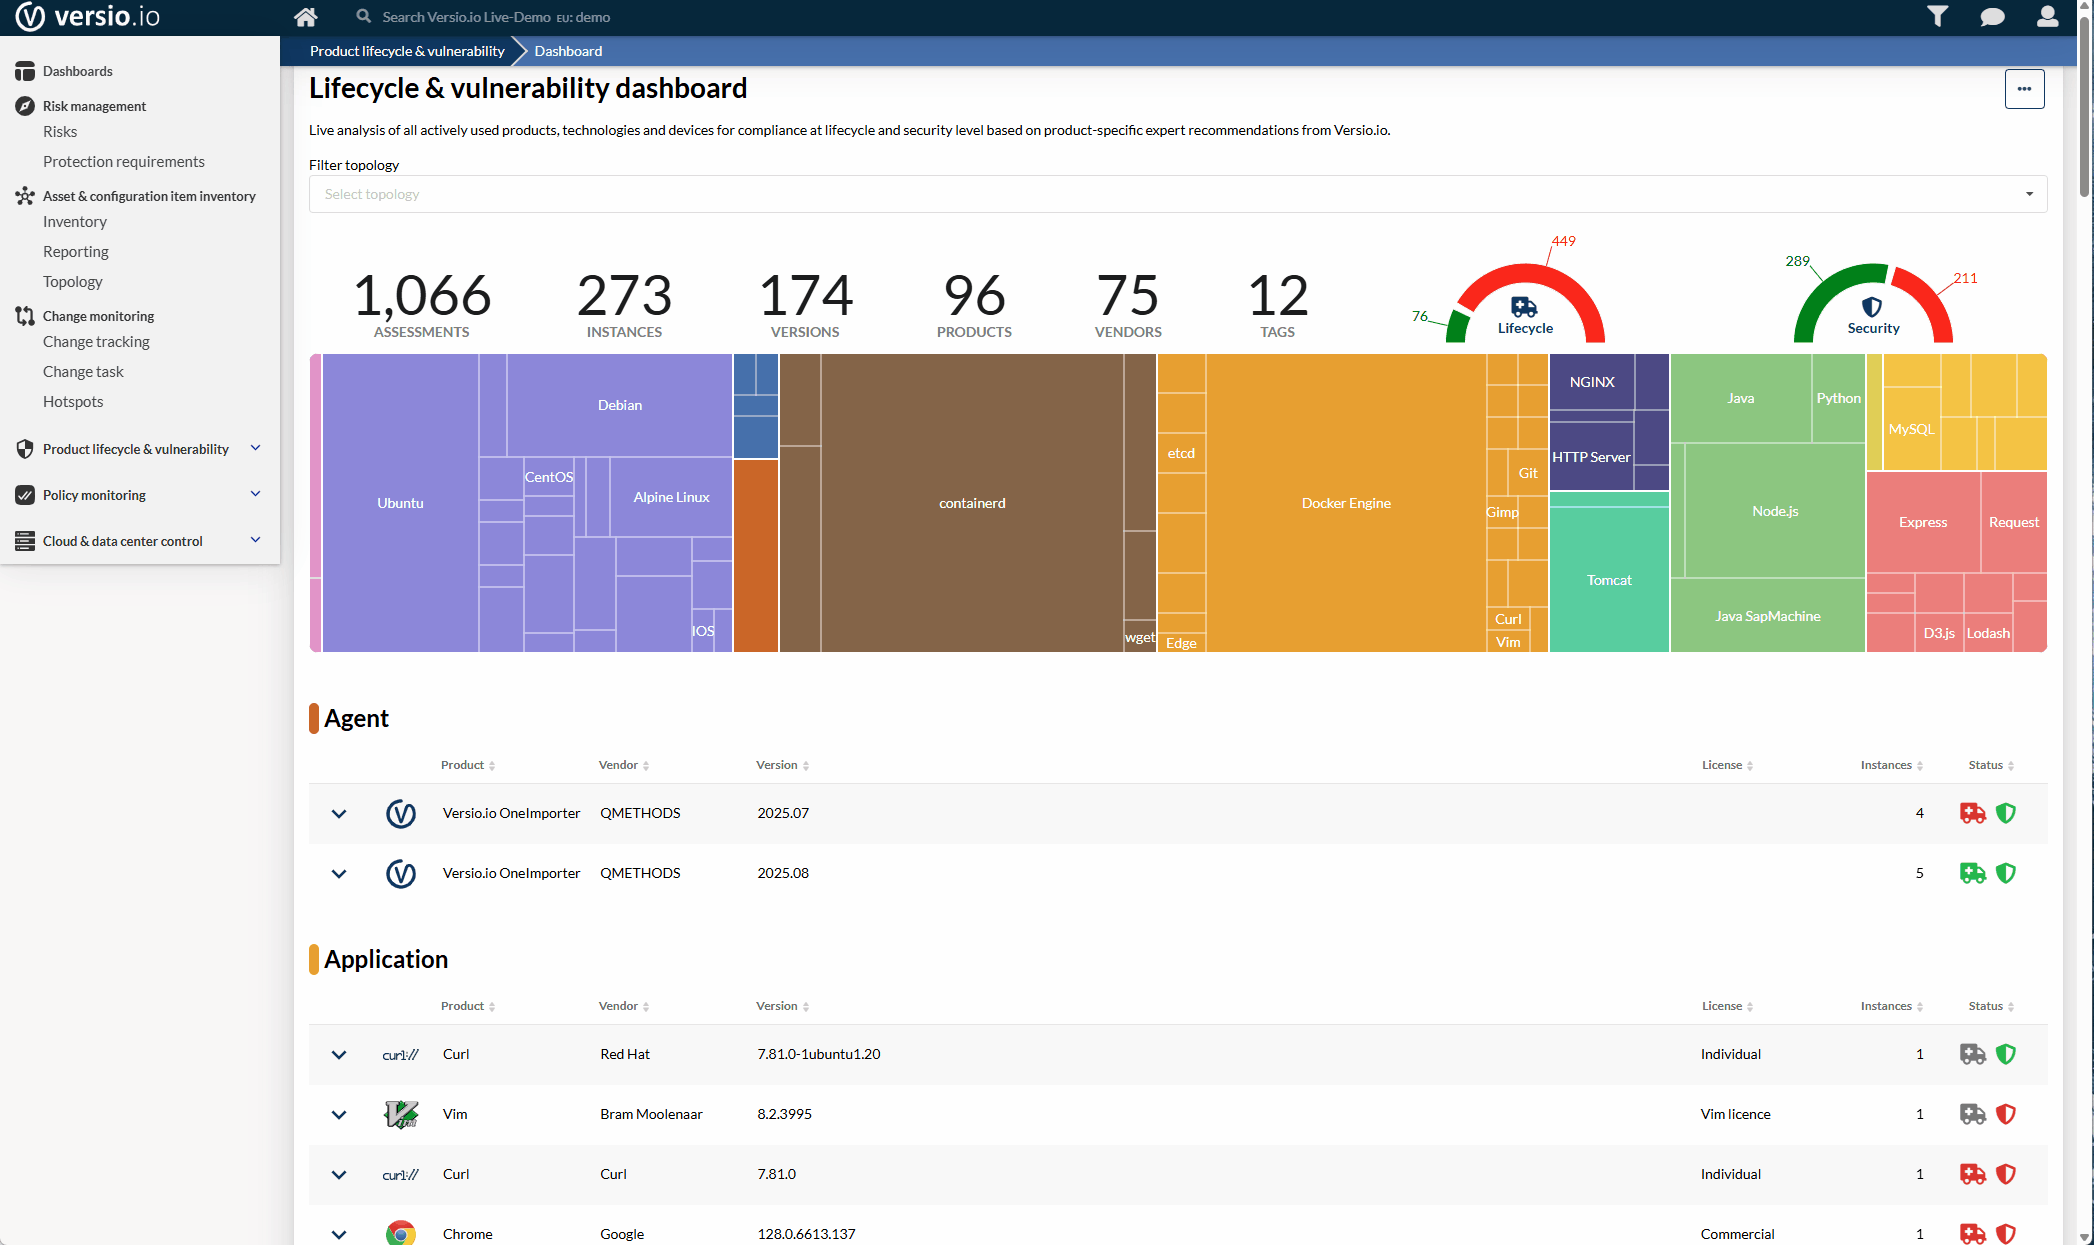Expand the Policy monitoring sidebar section

coord(255,495)
